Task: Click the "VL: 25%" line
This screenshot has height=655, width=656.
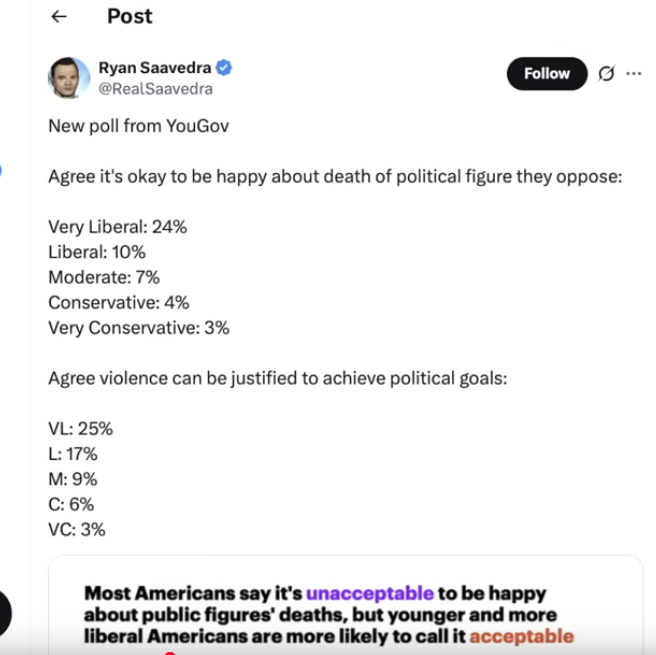Action: coord(80,429)
